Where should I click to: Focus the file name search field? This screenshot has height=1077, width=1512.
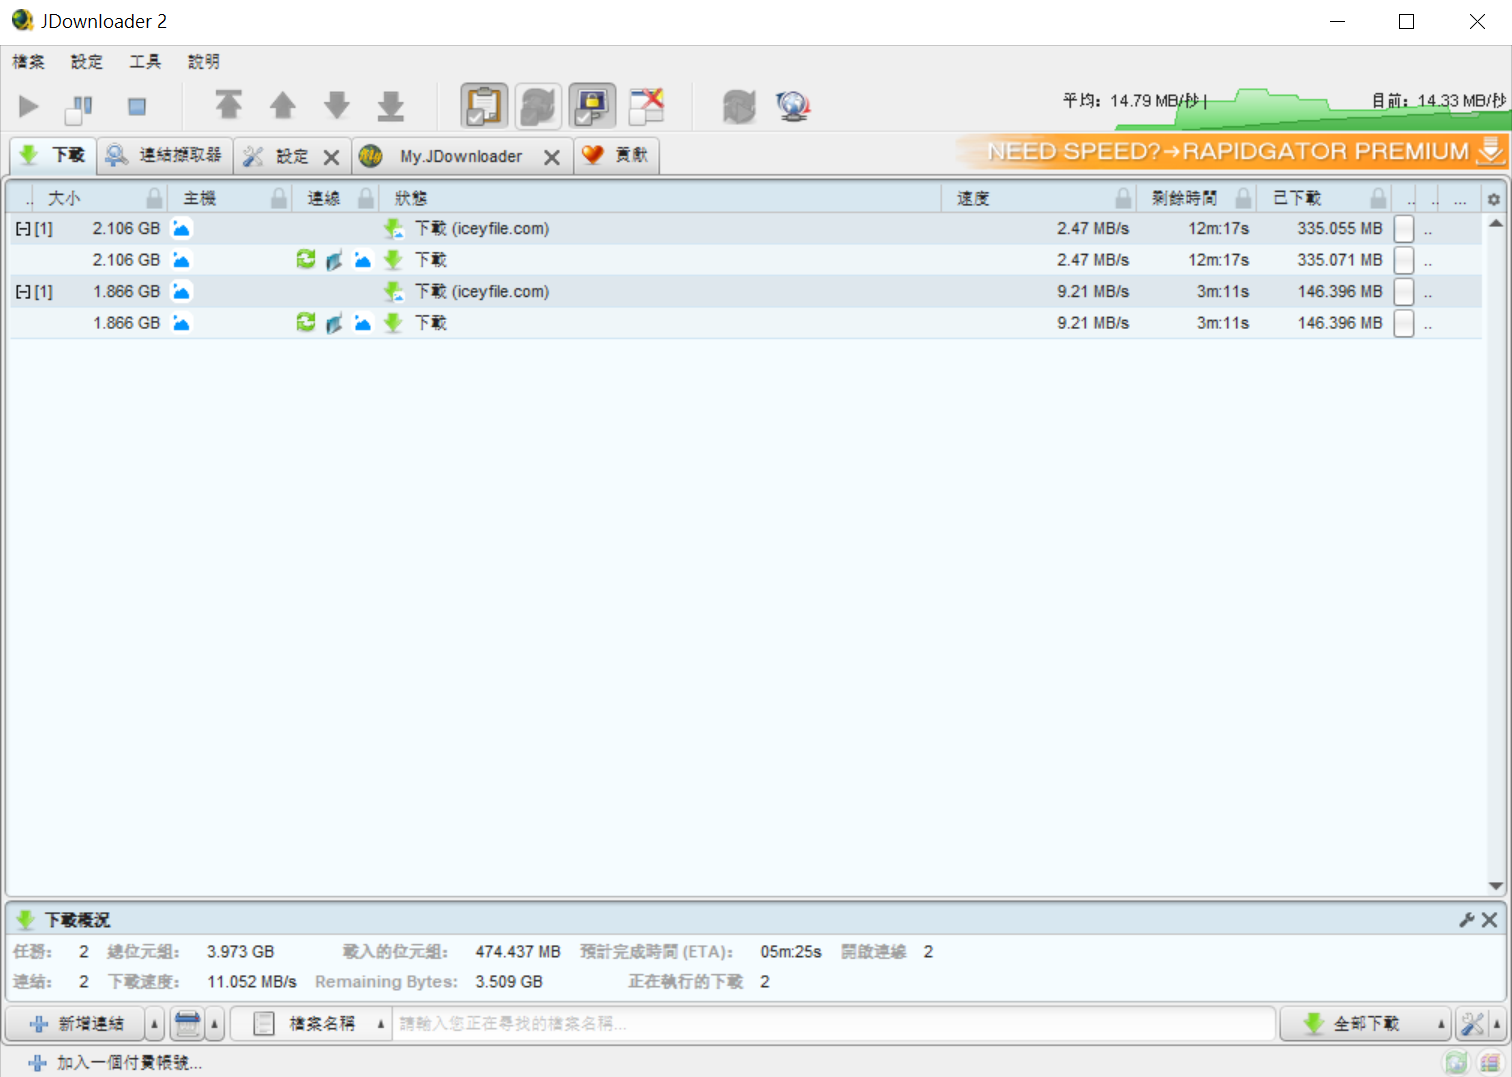(x=833, y=1024)
